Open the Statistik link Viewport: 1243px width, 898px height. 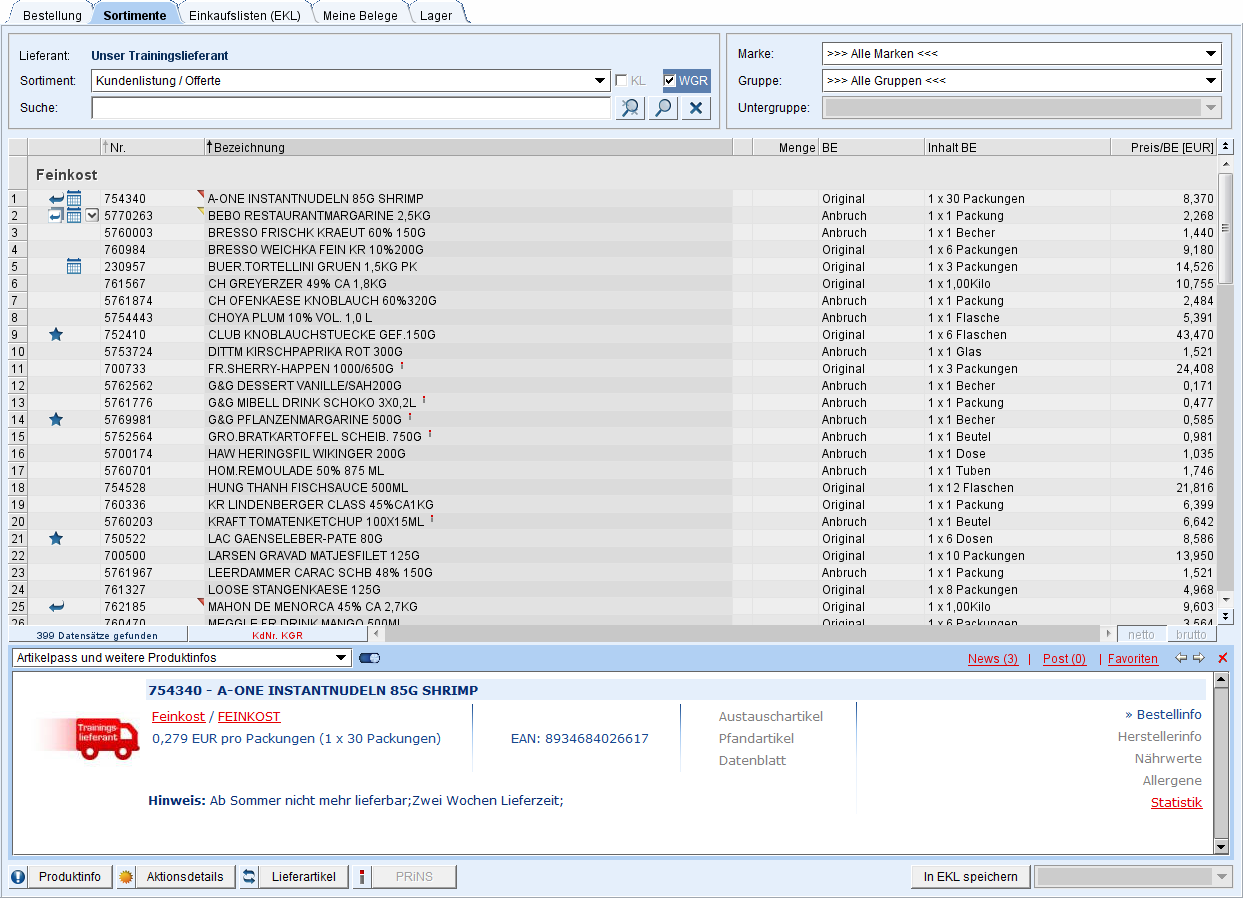point(1176,803)
